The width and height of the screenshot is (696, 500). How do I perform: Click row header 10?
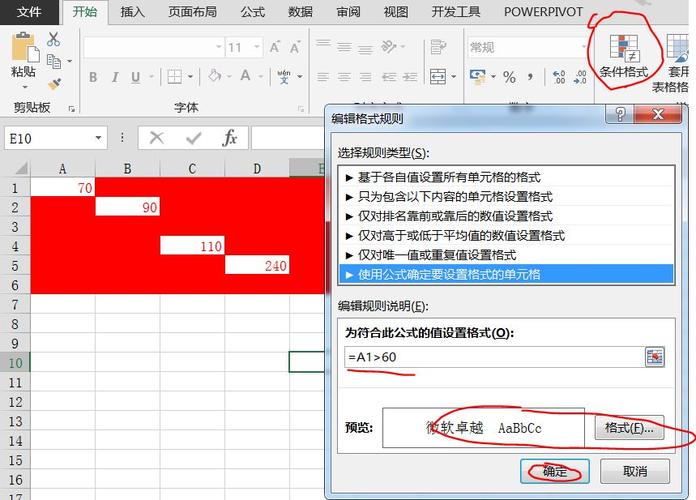15,363
